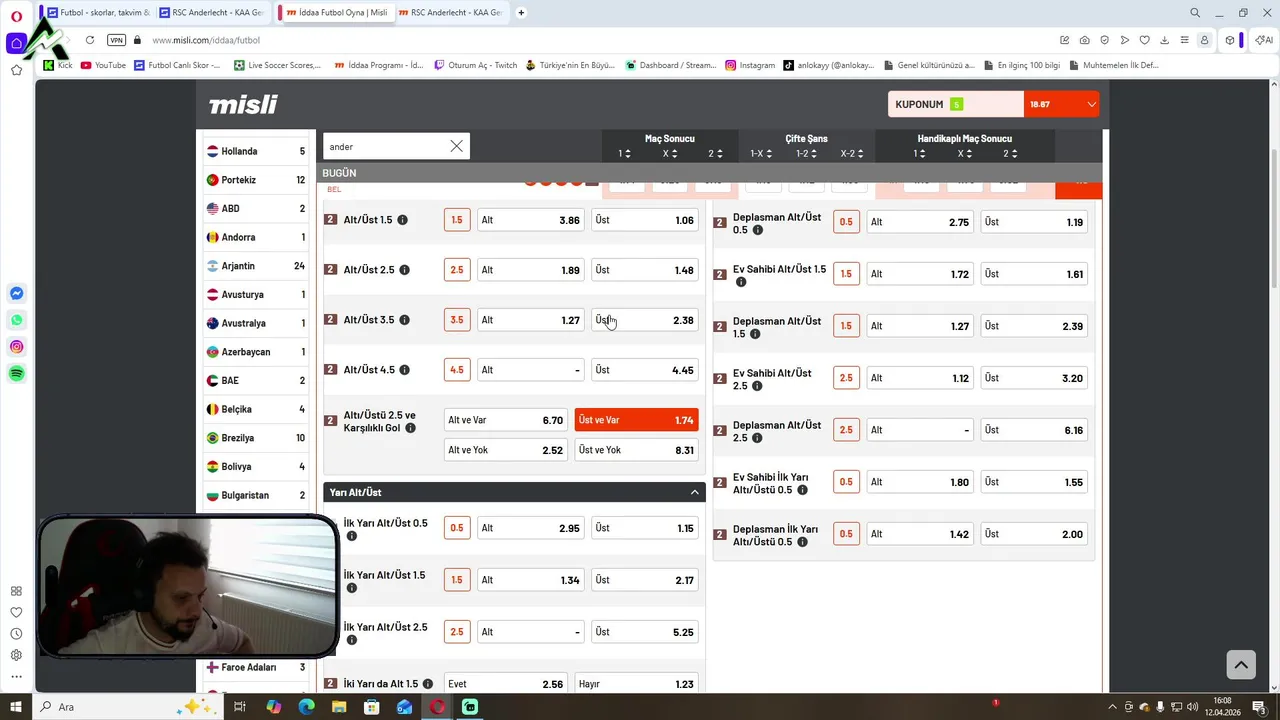The image size is (1280, 720).
Task: Select Üst 1.61 for Ev Sahibi Alt/Üst 1.5
Action: click(1034, 274)
